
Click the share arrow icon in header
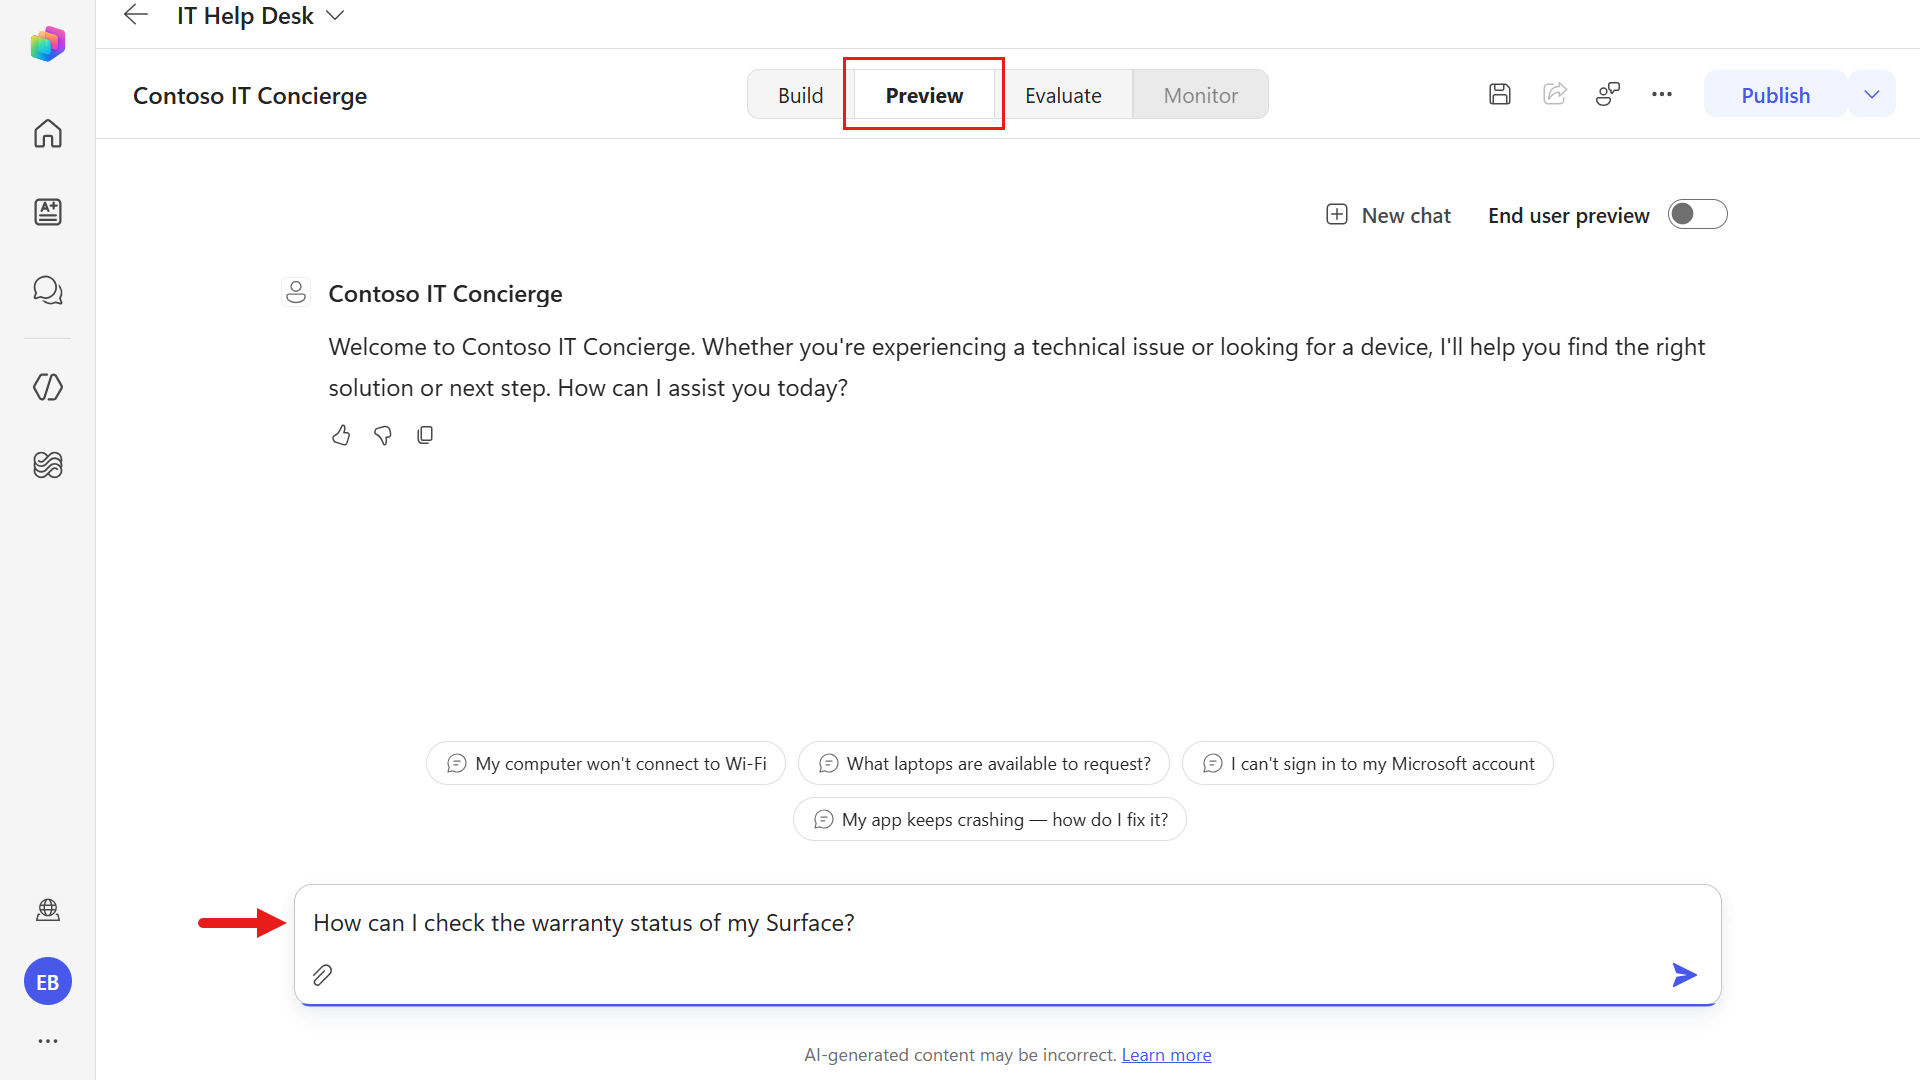(x=1554, y=94)
